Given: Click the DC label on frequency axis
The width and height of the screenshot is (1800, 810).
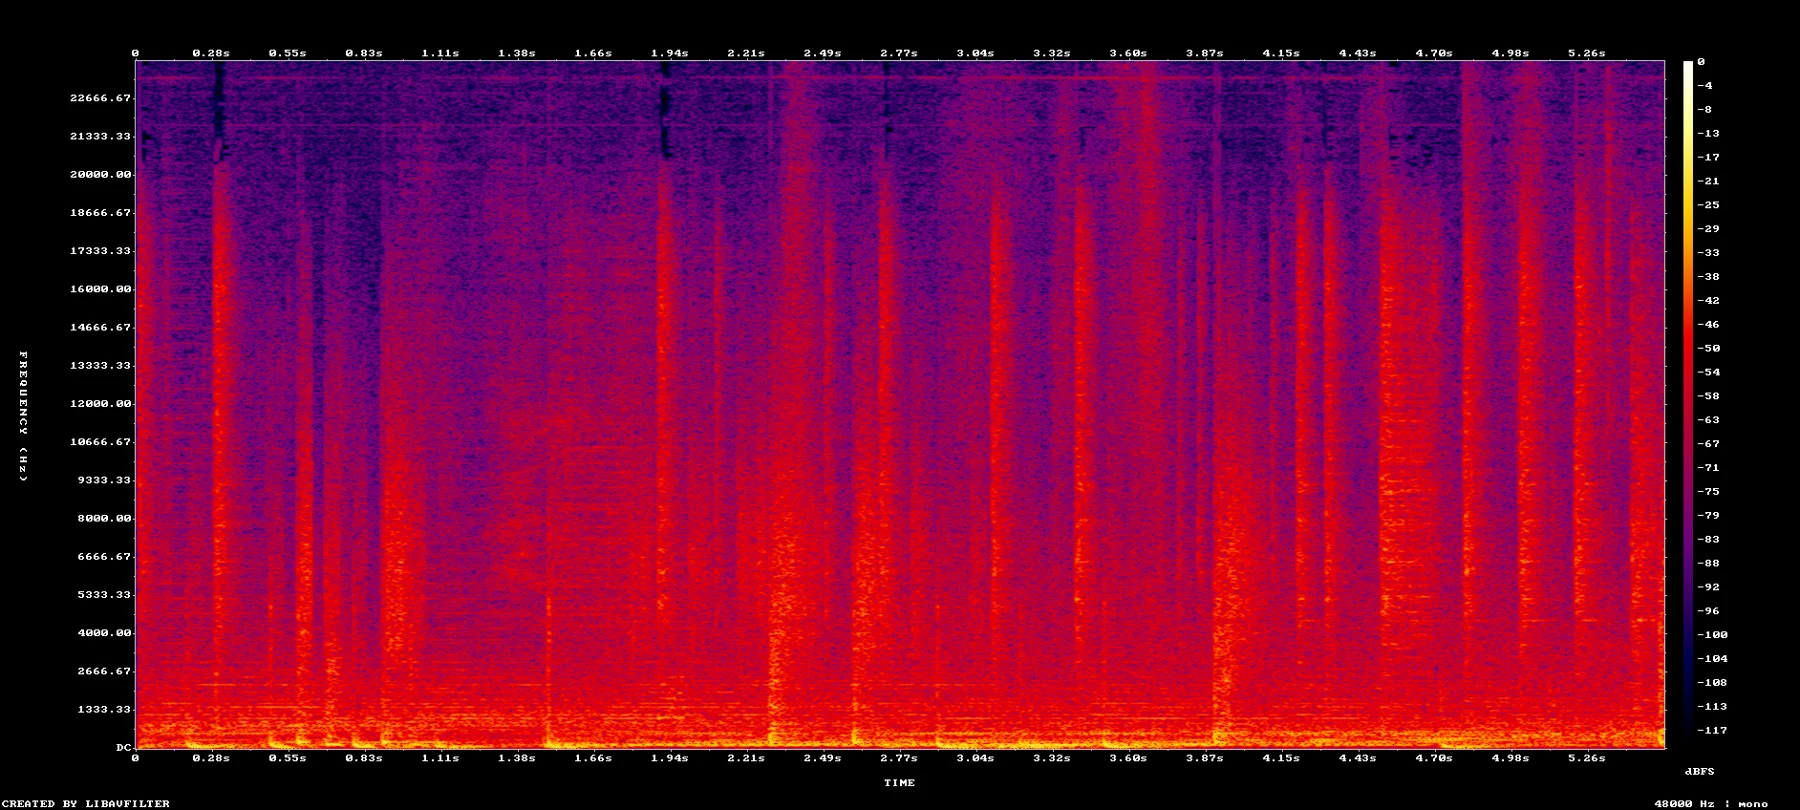Looking at the screenshot, I should coord(123,748).
